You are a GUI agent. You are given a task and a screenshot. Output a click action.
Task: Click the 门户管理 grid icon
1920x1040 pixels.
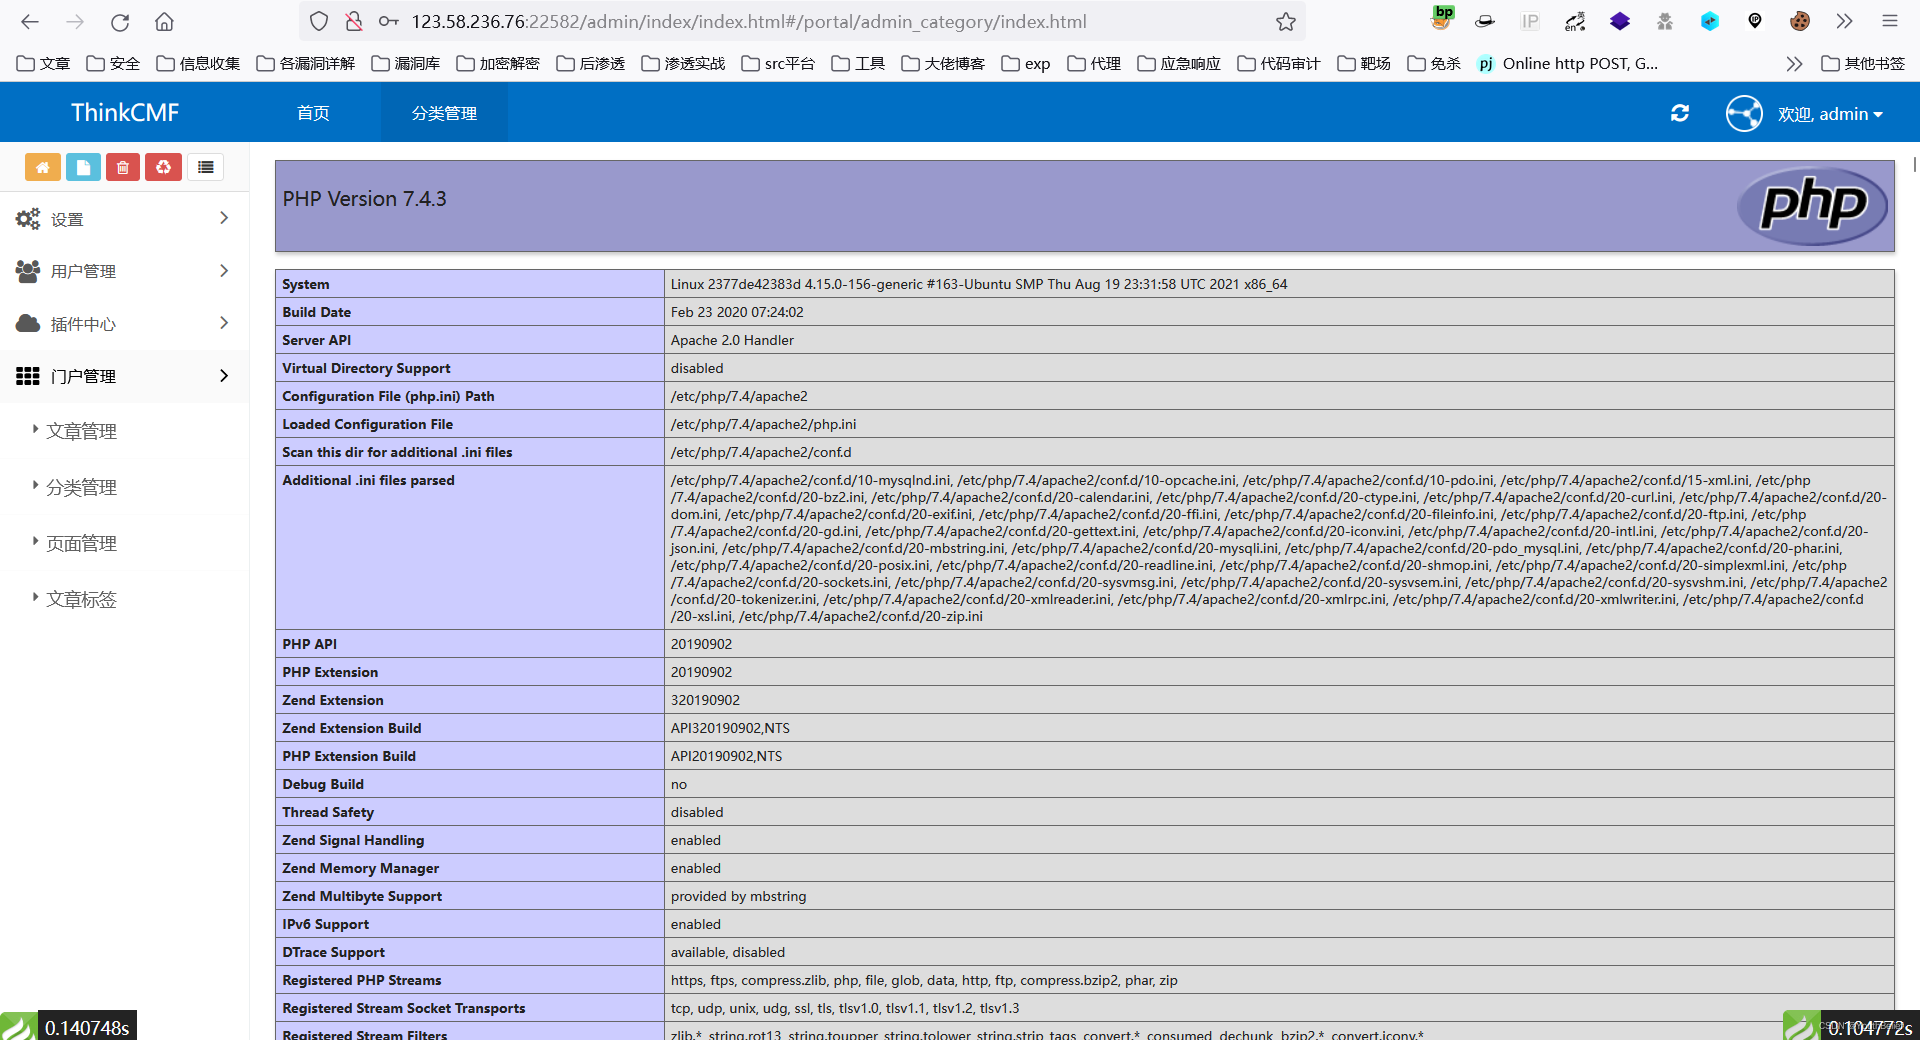click(x=27, y=376)
